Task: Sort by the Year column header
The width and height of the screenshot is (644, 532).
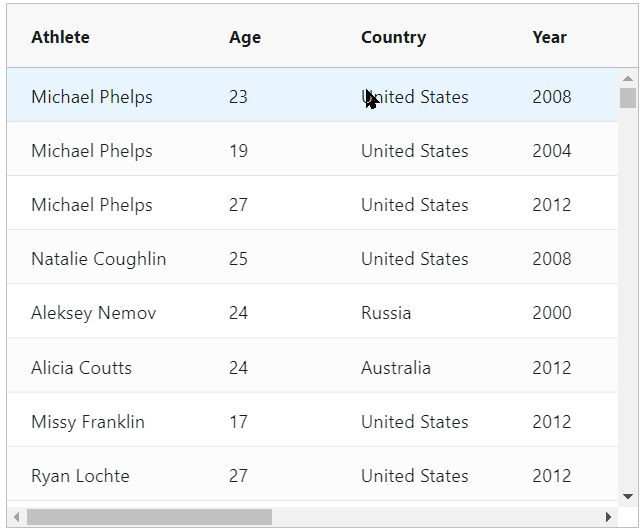Action: point(550,37)
